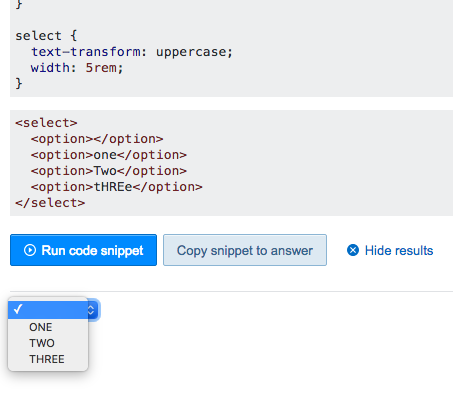This screenshot has width=453, height=401.
Task: Click the closing </select> tag
Action: click(50, 203)
